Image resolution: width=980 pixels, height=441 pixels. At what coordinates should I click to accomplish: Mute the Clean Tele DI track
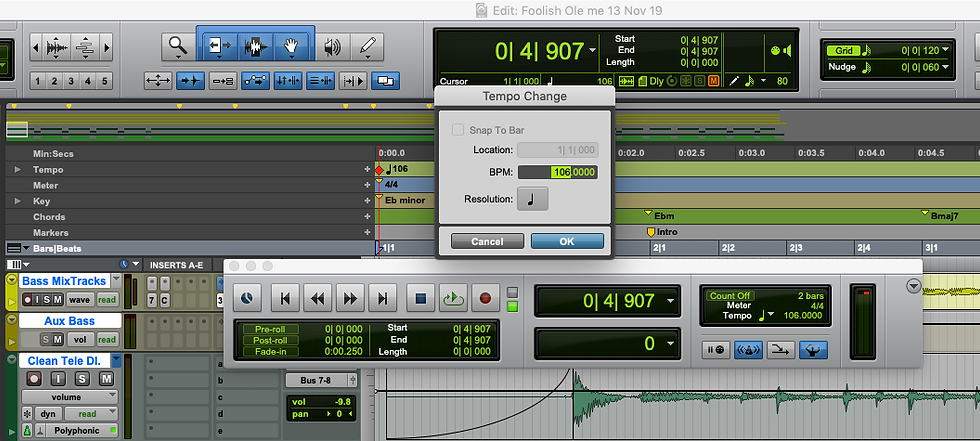point(106,379)
